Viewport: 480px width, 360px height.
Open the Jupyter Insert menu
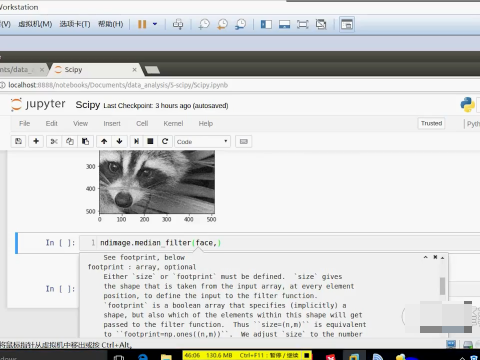pos(112,124)
